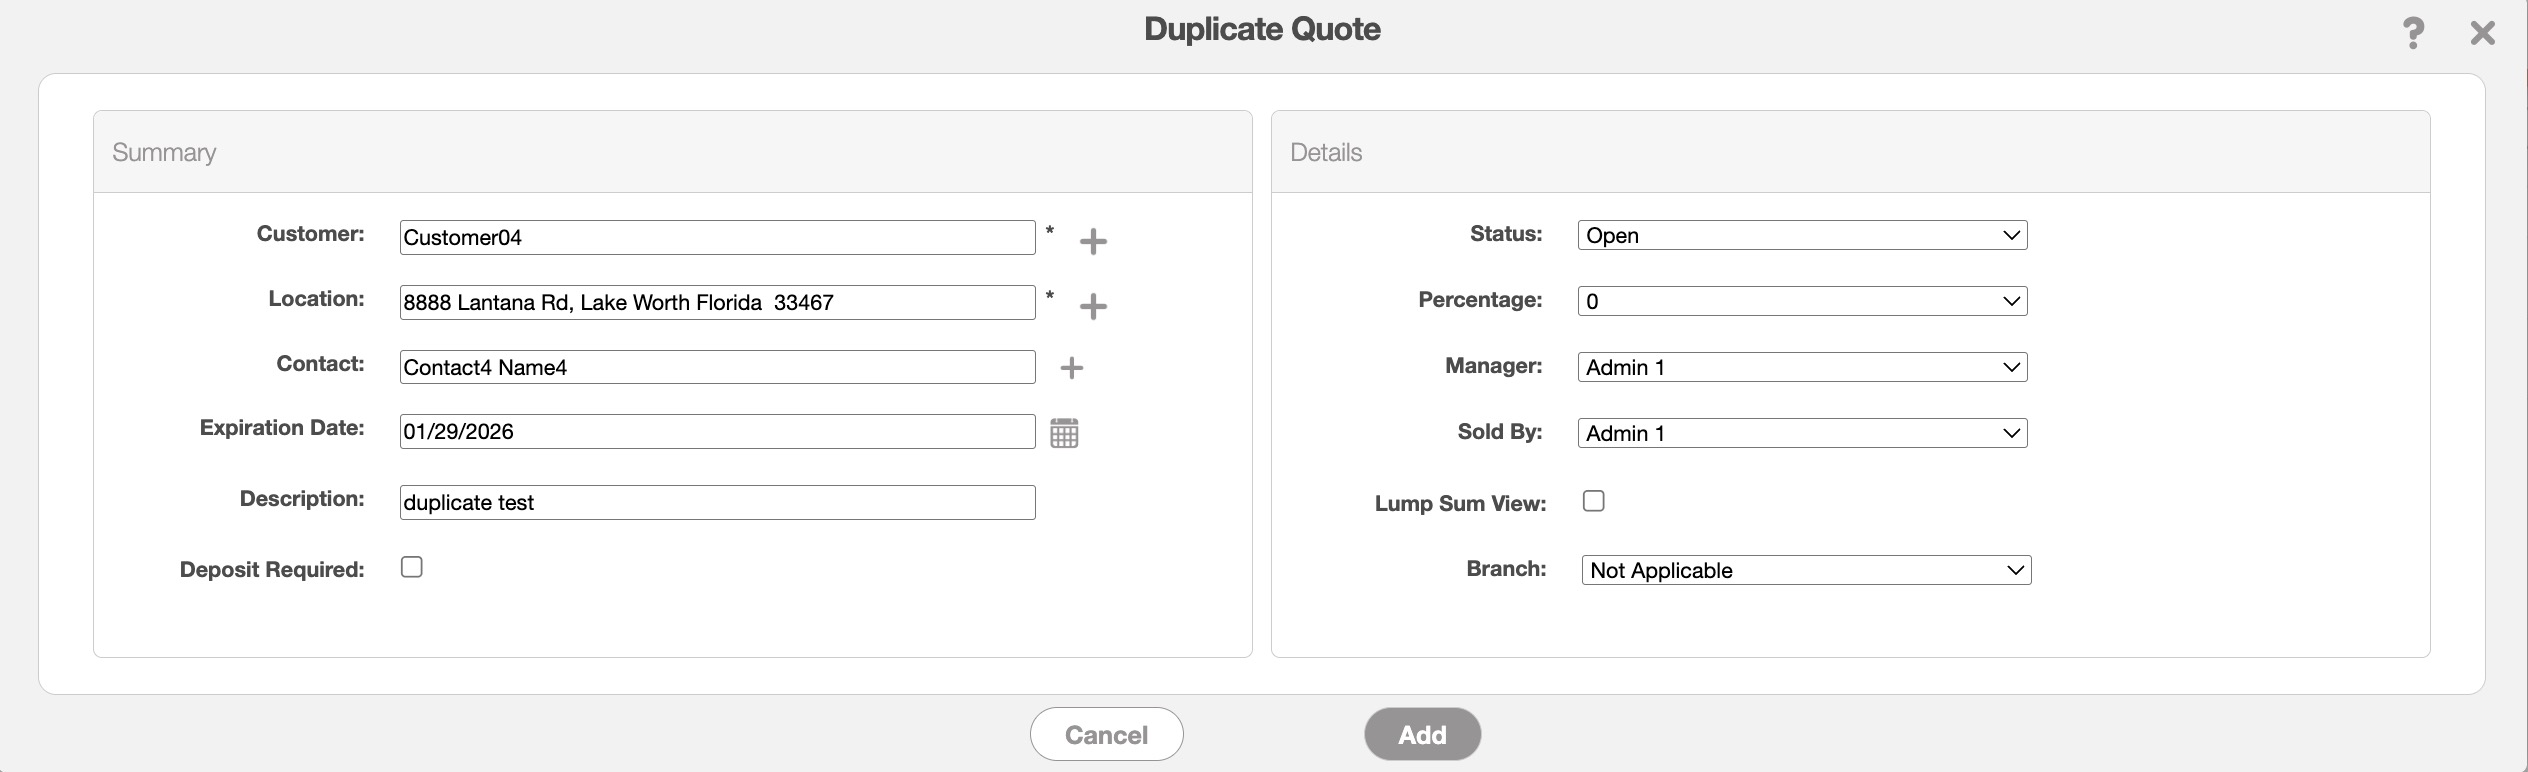Close the Duplicate Quote dialog

point(2482,33)
